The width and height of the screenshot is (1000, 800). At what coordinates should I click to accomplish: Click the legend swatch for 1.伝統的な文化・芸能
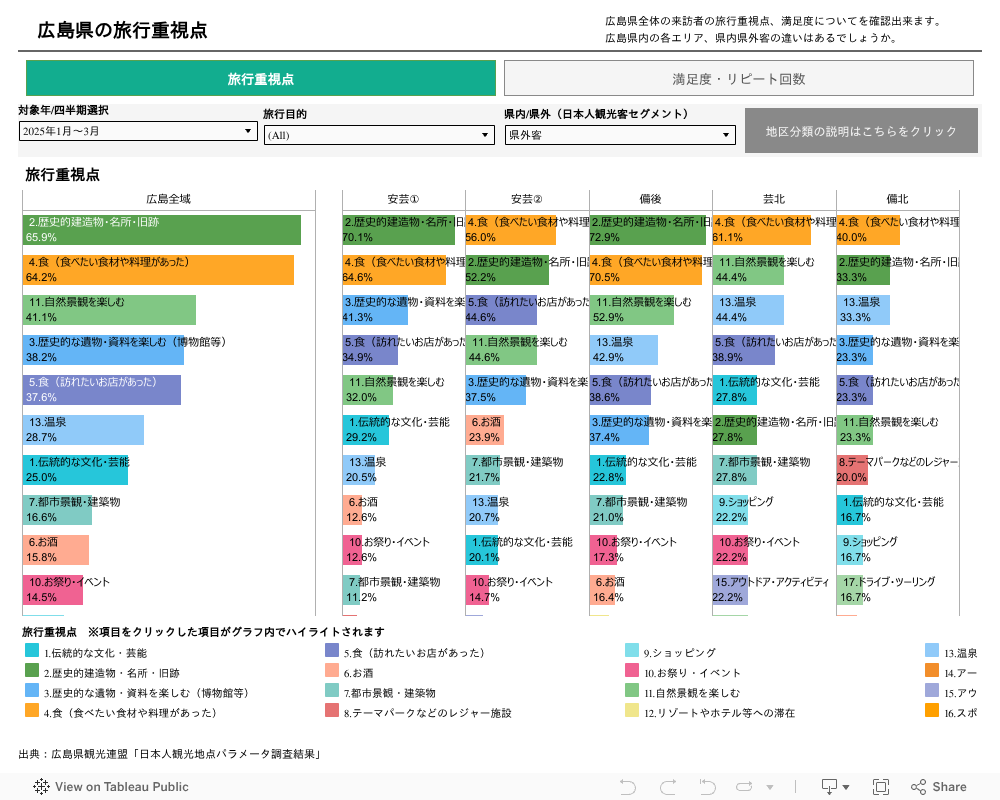click(x=32, y=651)
